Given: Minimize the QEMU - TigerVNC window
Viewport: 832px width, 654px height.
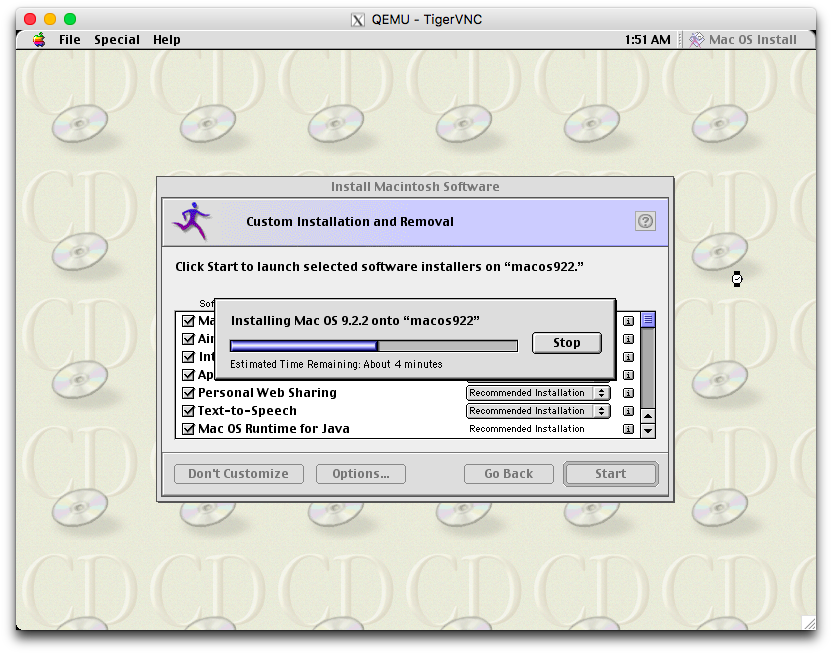Looking at the screenshot, I should click(x=50, y=19).
